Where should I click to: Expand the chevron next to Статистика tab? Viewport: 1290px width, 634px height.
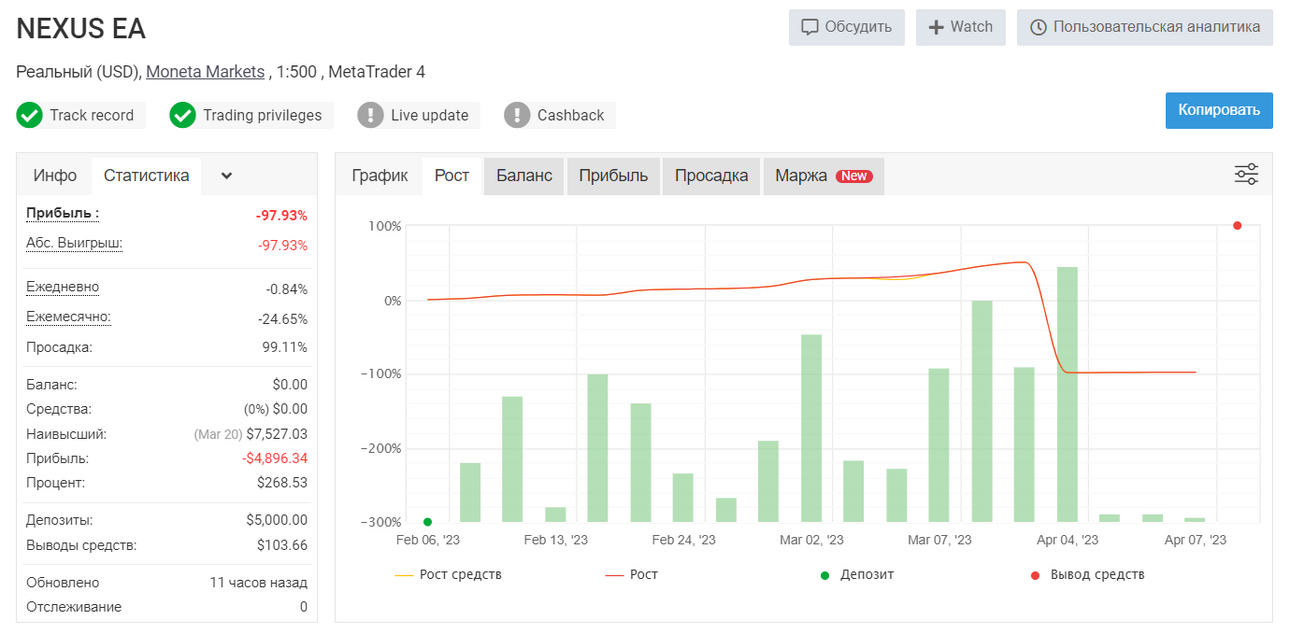227,176
